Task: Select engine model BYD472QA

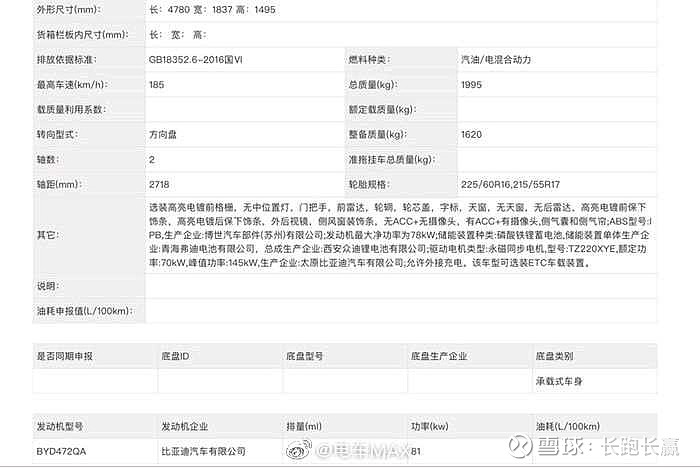Action: point(61,451)
